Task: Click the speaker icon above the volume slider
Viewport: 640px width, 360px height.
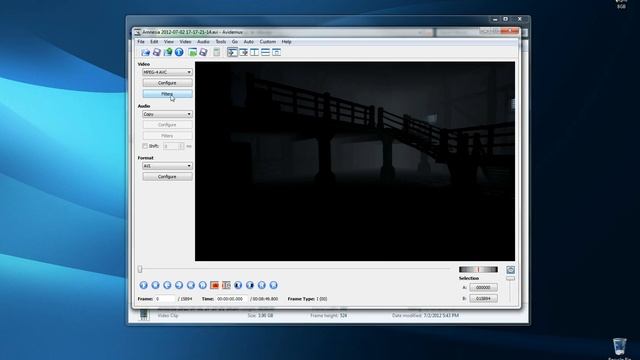Action: coord(511,270)
